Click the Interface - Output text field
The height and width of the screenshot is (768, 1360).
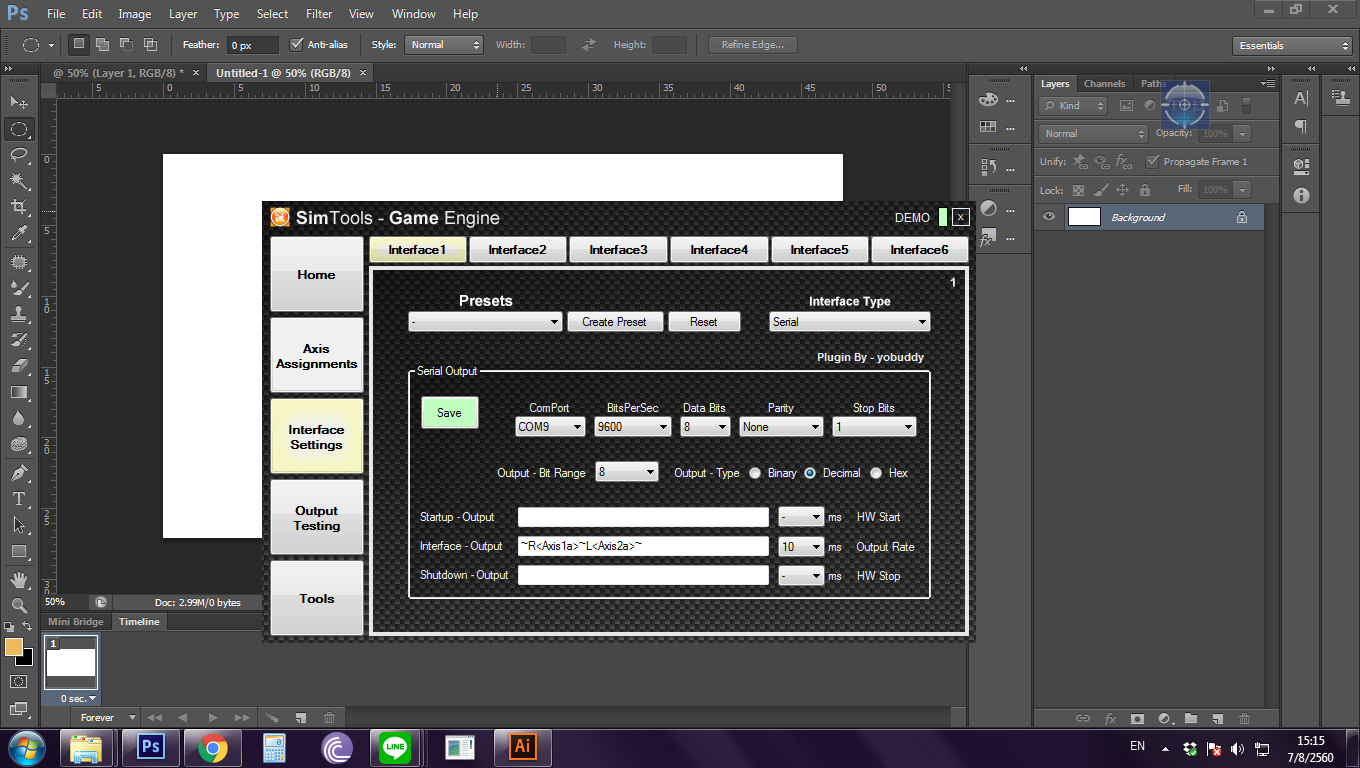click(643, 546)
